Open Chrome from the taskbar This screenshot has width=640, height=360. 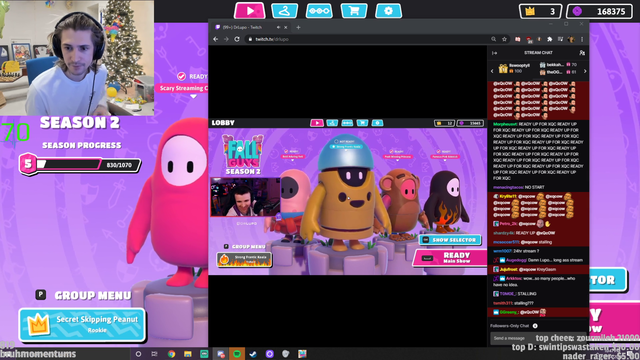171,354
